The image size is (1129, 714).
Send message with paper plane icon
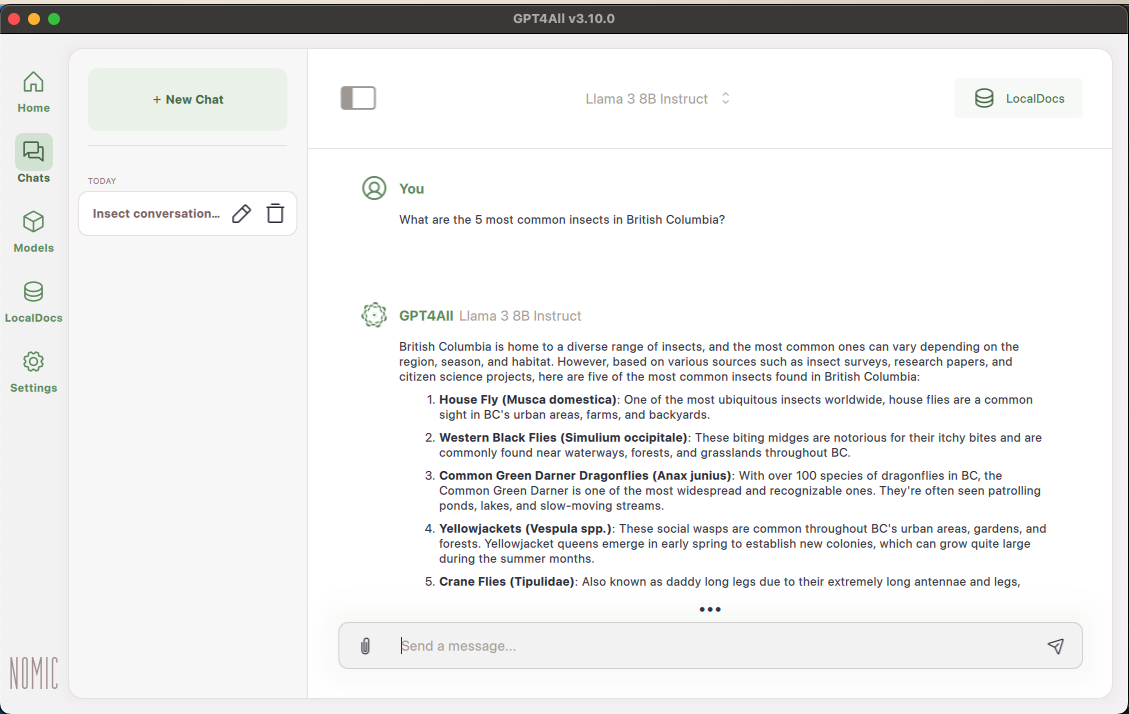[1055, 646]
